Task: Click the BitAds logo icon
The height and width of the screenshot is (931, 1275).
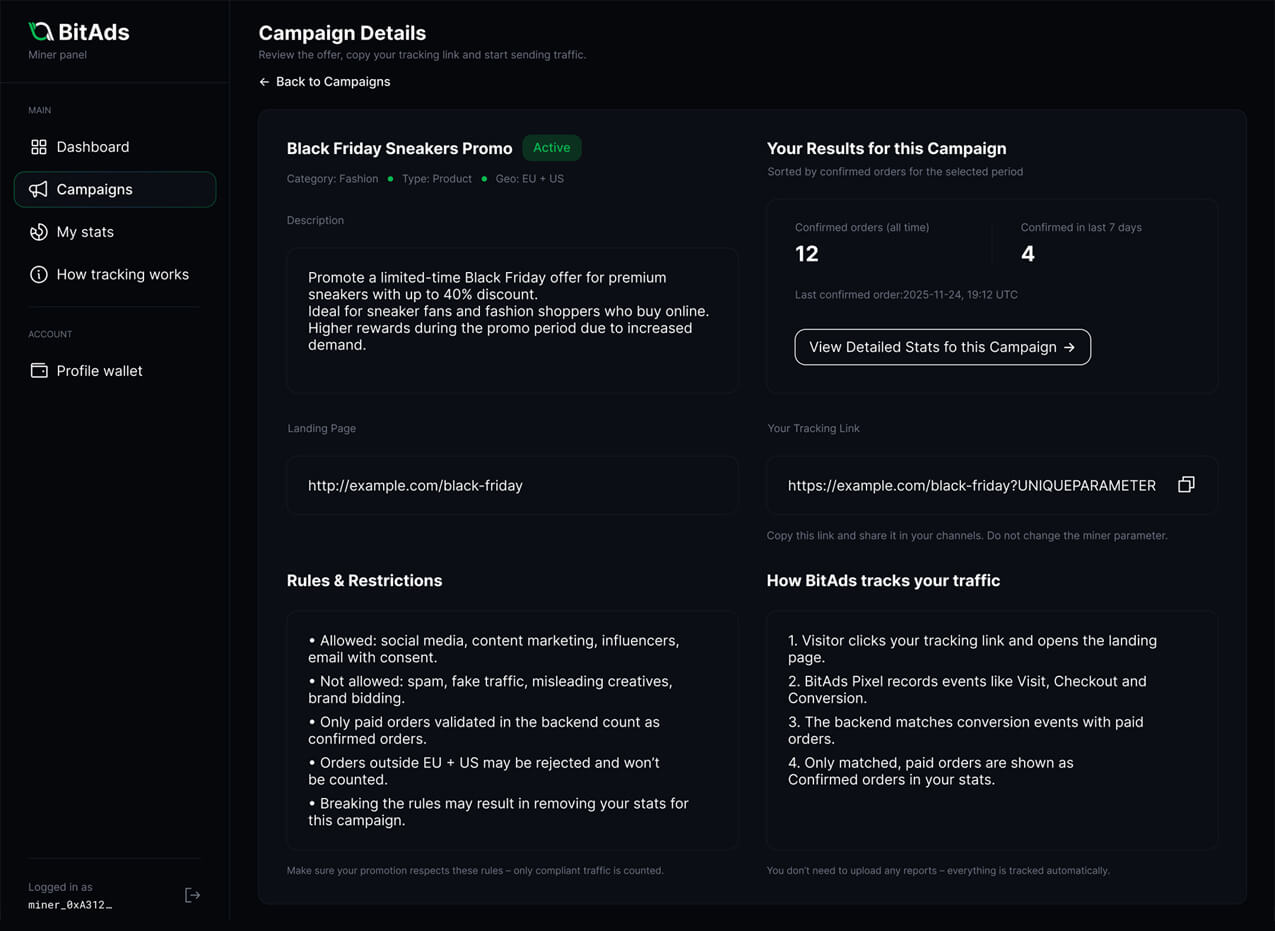Action: [x=41, y=32]
